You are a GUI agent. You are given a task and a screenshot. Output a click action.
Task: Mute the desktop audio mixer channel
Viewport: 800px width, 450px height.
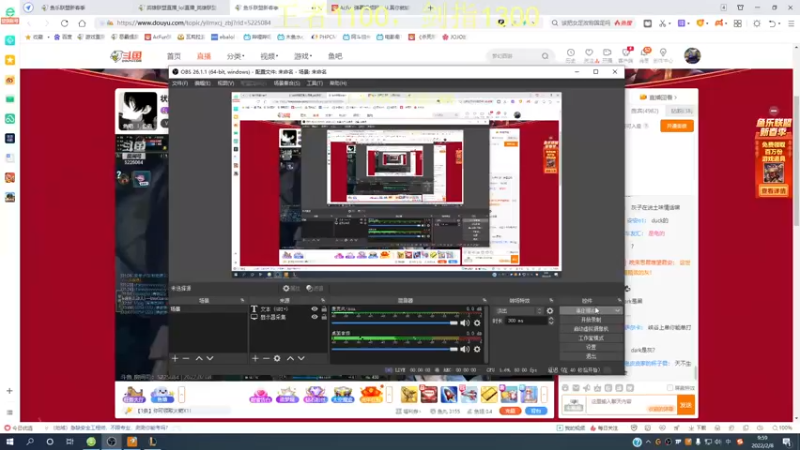click(x=465, y=349)
